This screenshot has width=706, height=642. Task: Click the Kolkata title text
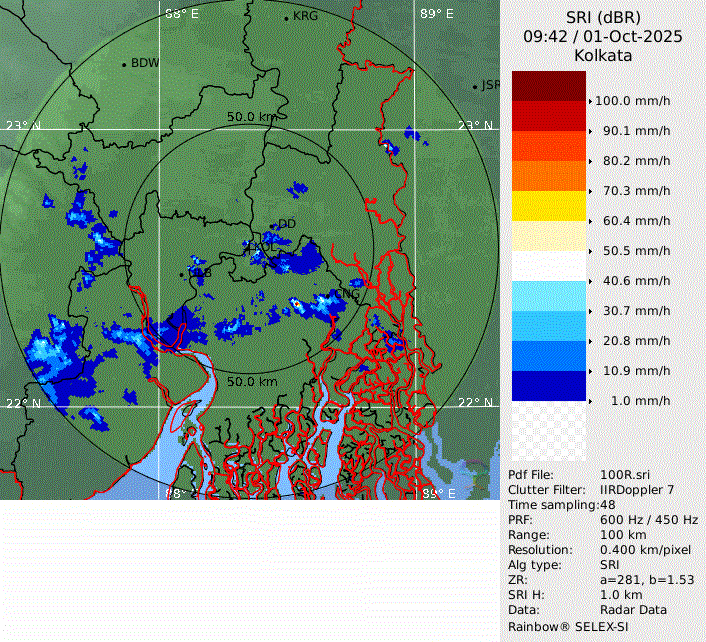point(603,55)
